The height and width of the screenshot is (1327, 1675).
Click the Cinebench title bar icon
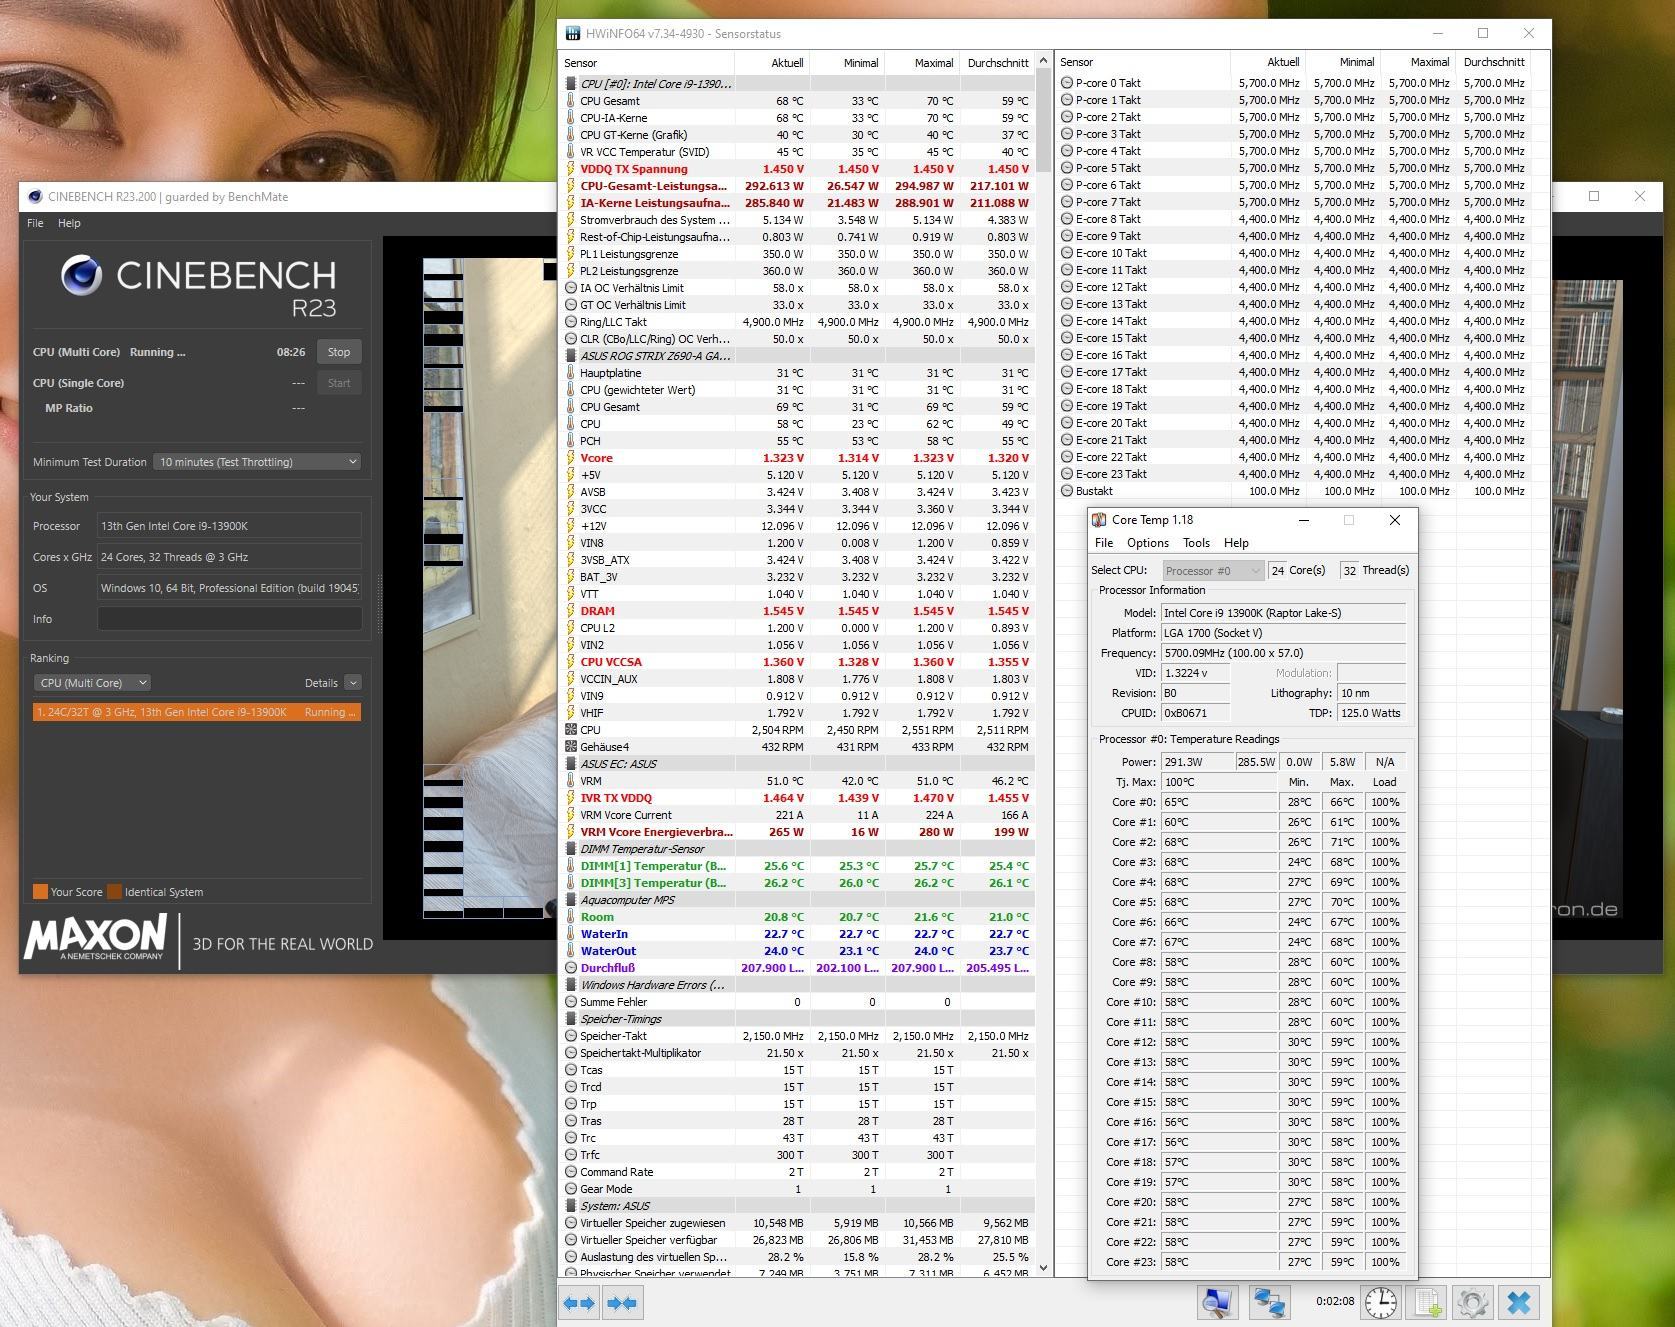pos(35,197)
